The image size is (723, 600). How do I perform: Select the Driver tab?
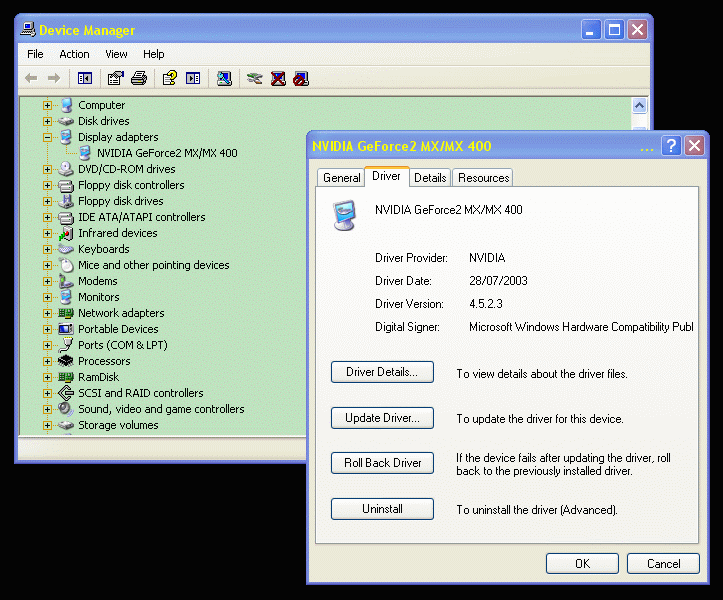tap(386, 176)
